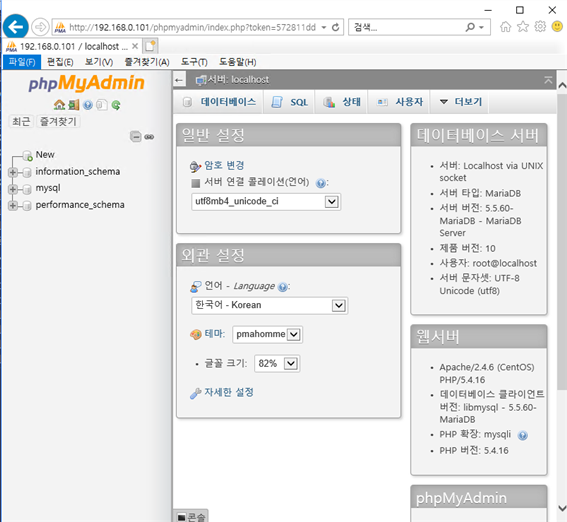Screen dimensions: 567x522
Task: Open address bar URL history dropdown arrow
Action: (x=324, y=27)
